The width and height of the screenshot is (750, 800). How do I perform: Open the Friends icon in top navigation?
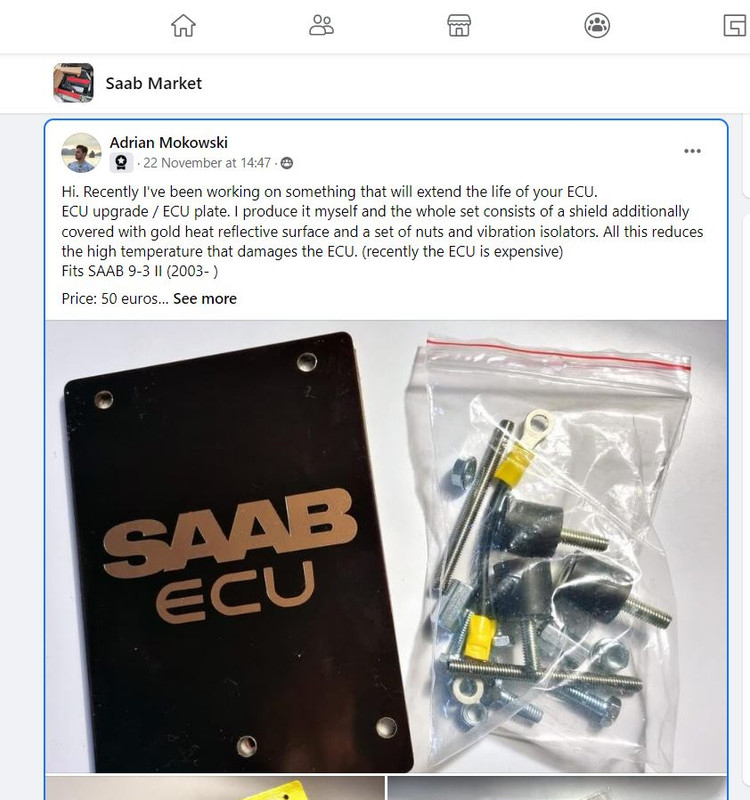[x=321, y=26]
